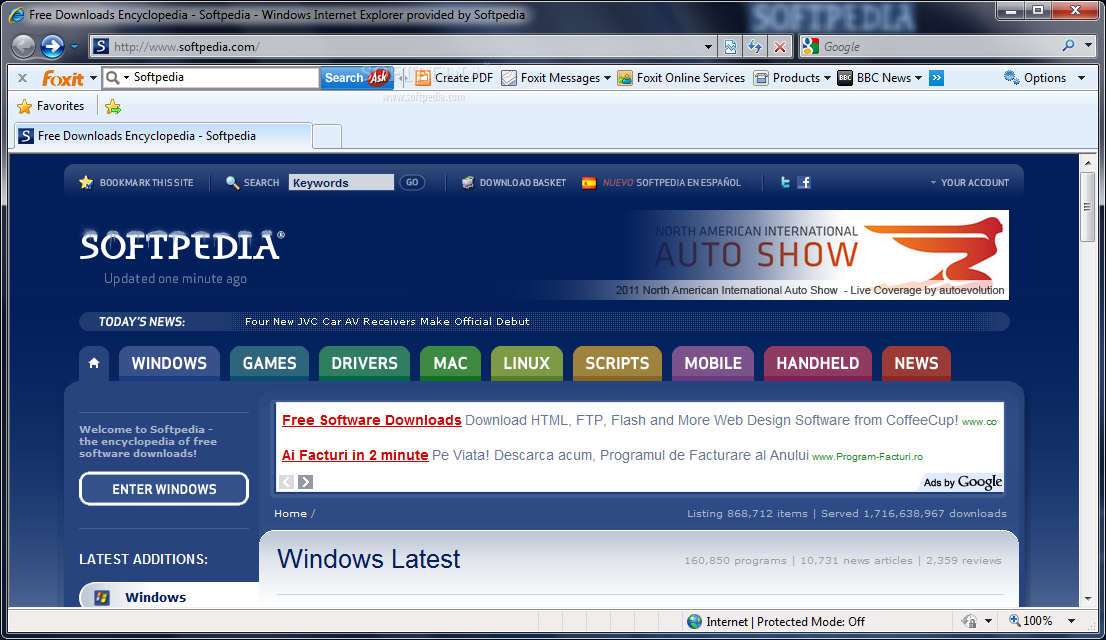The width and height of the screenshot is (1106, 640).
Task: Switch to the SCRIPTS tab
Action: pos(617,363)
